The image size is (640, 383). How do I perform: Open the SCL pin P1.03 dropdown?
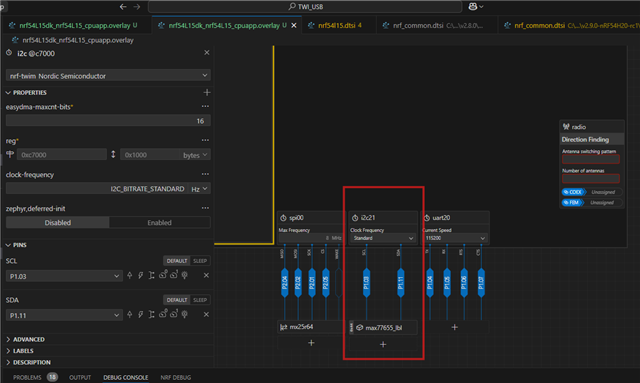64,276
